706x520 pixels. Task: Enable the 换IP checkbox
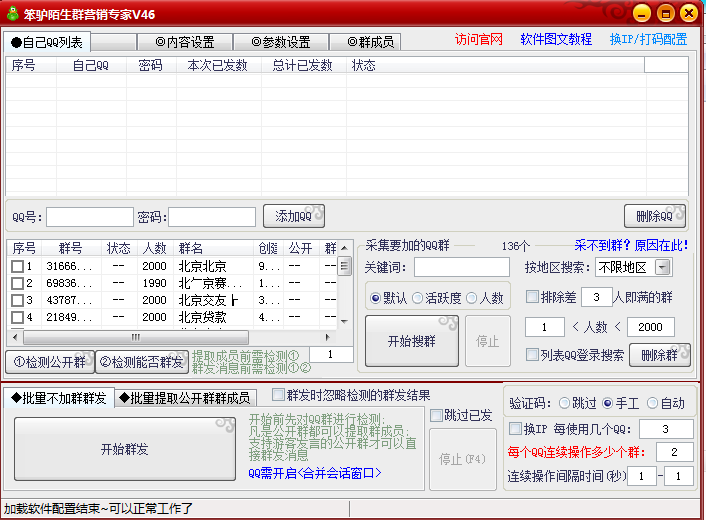(x=515, y=428)
